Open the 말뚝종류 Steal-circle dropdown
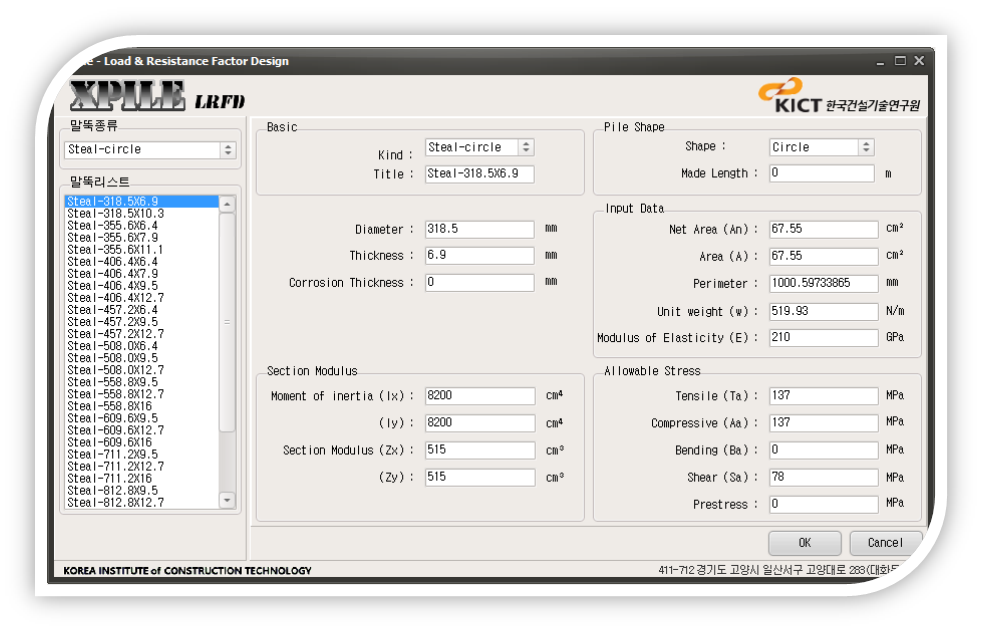983x632 pixels. click(150, 150)
